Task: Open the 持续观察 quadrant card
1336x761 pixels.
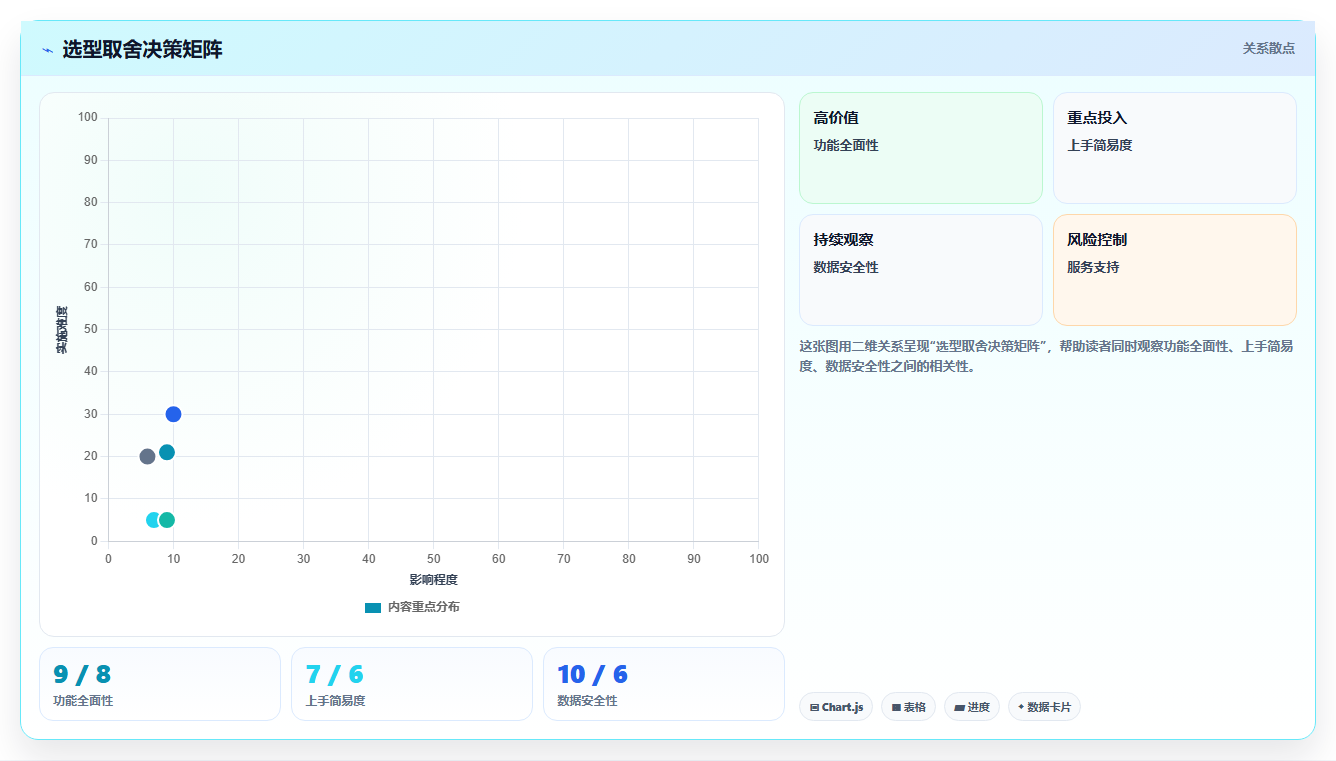Action: point(921,270)
